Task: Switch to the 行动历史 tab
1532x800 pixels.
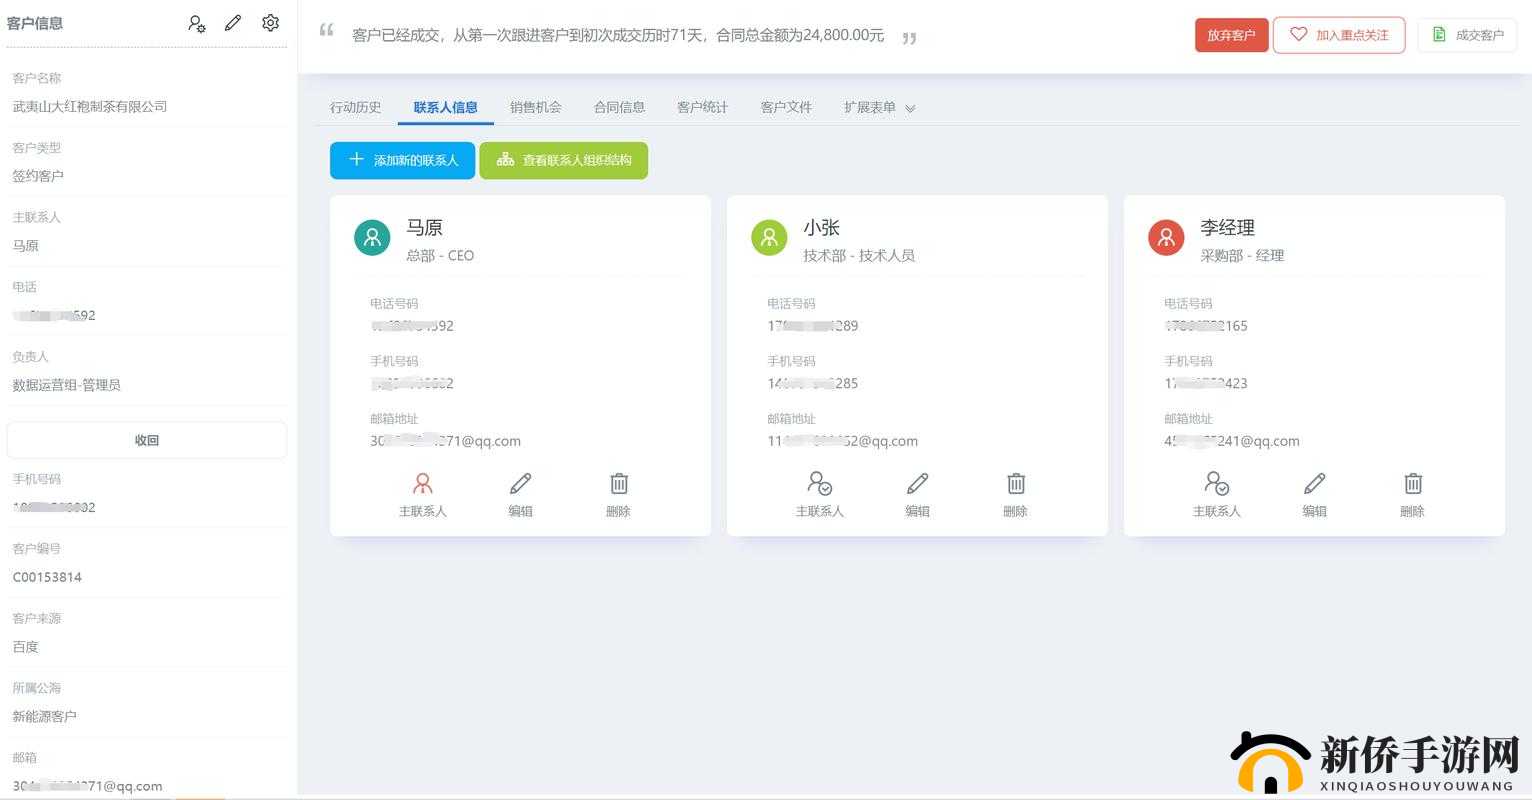Action: (x=356, y=106)
